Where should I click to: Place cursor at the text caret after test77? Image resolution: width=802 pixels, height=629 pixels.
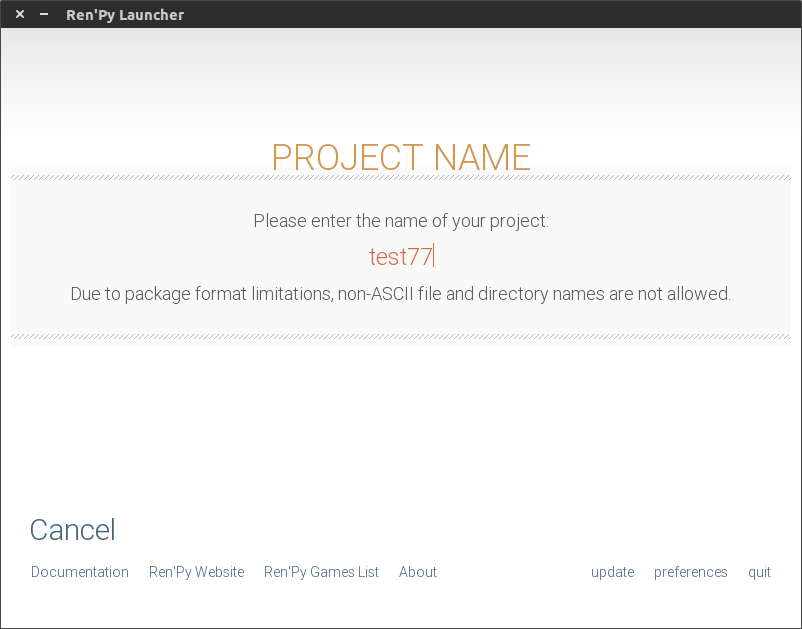[x=434, y=257]
